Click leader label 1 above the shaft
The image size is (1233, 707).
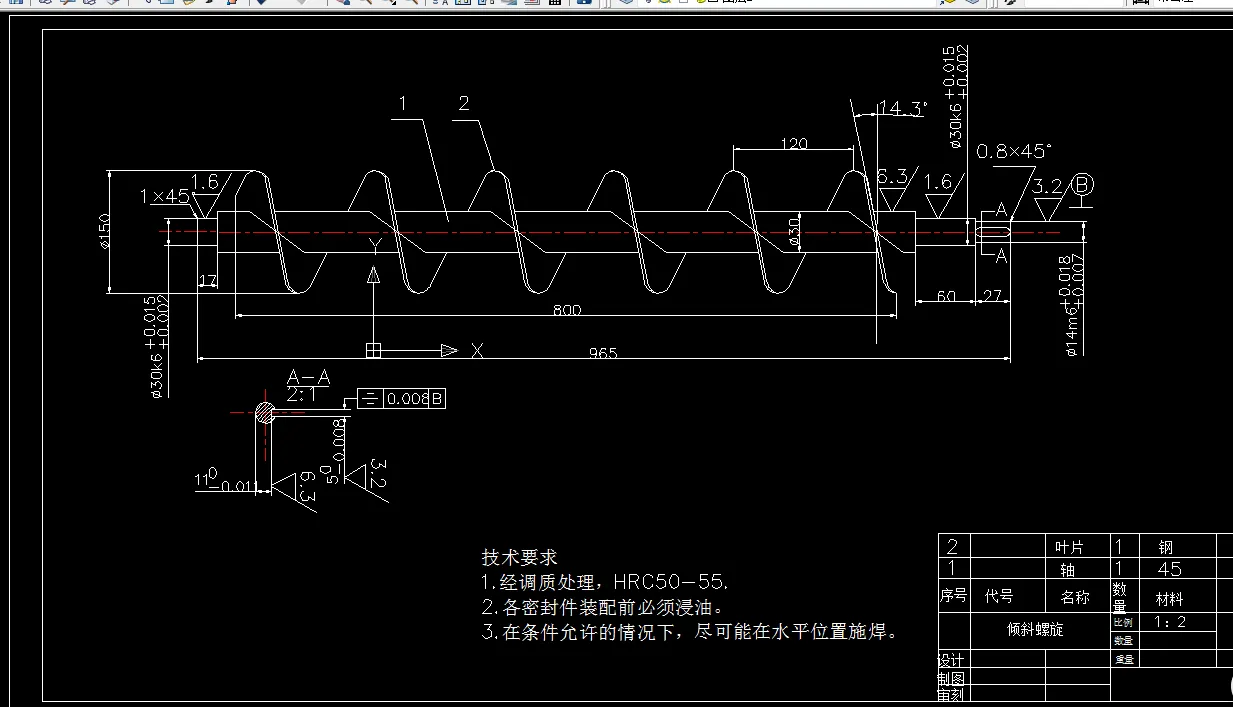coord(403,102)
